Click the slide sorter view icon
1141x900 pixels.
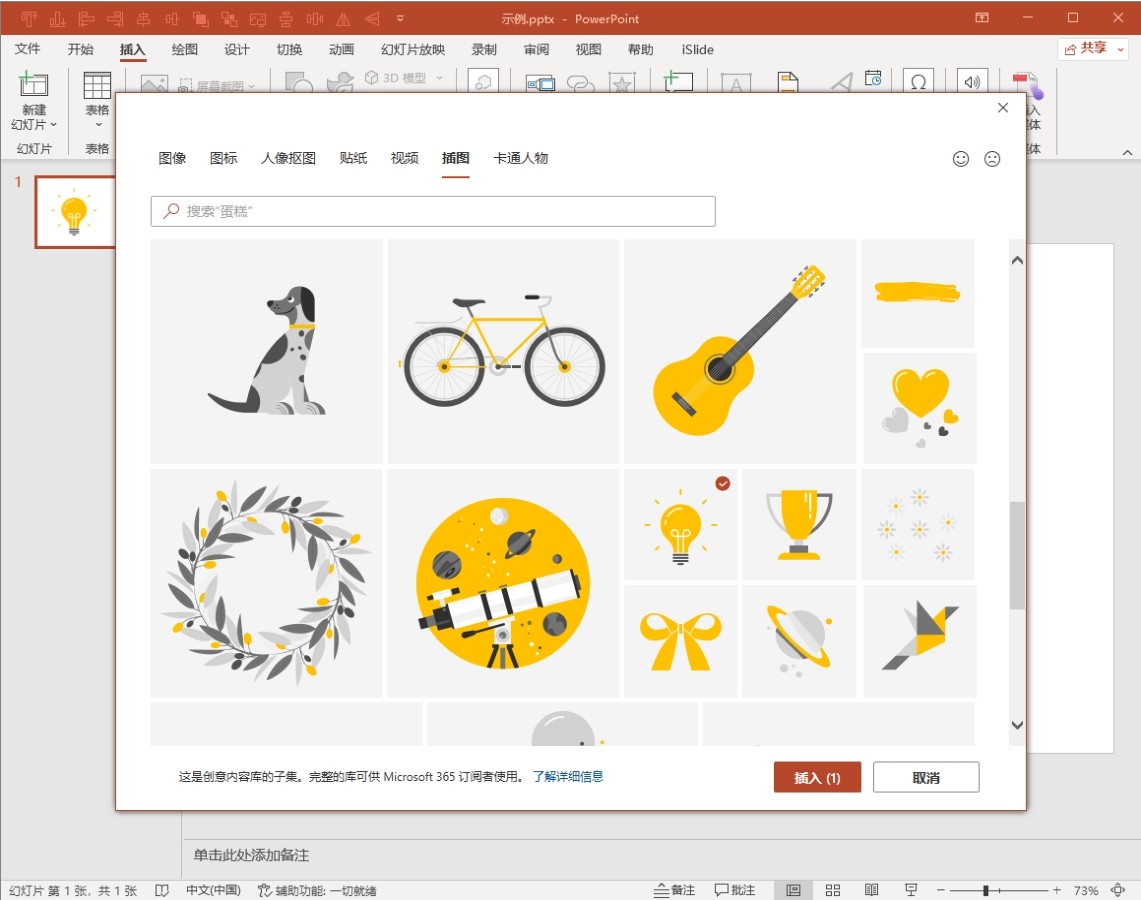pos(833,890)
